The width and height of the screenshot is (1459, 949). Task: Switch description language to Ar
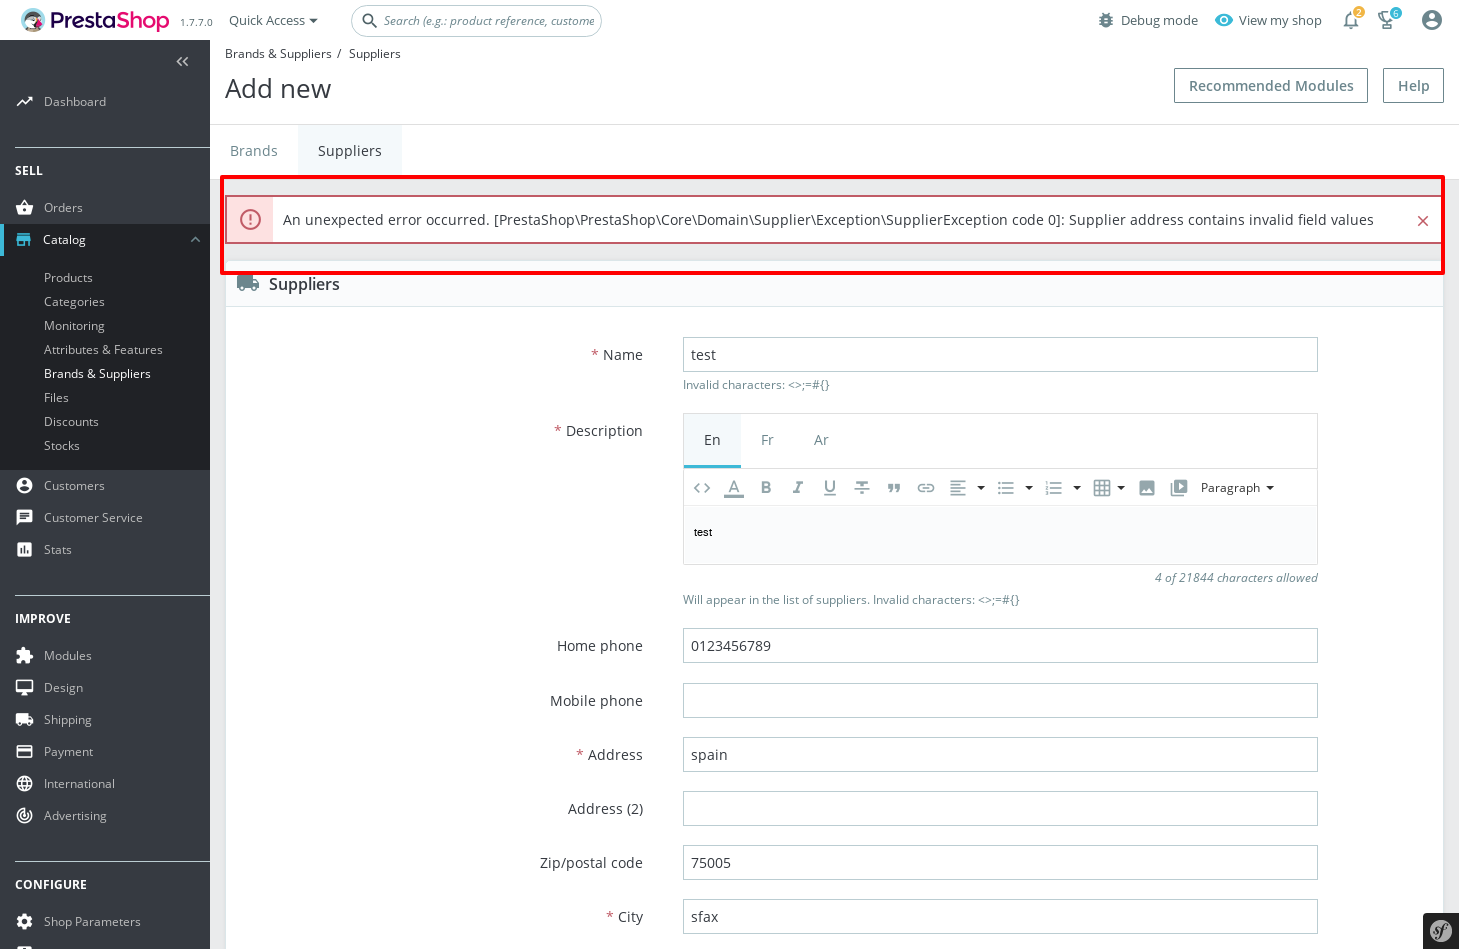[821, 440]
